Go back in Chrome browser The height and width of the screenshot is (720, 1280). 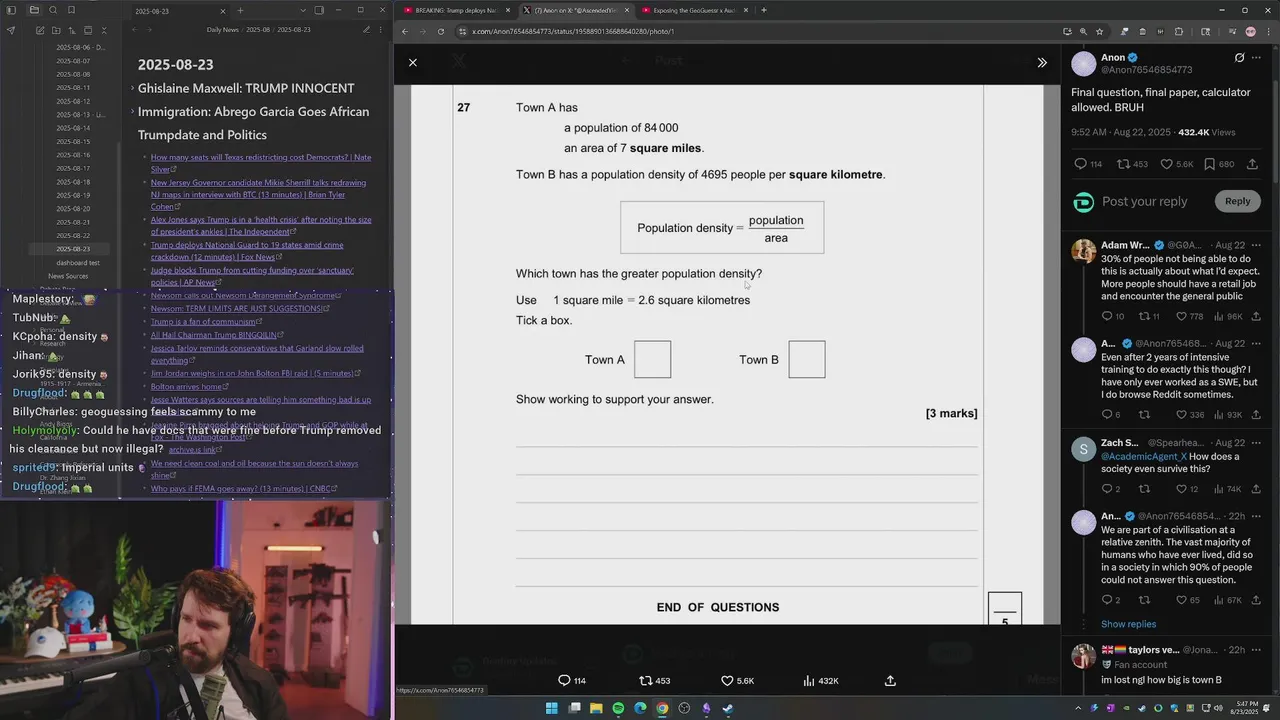click(405, 31)
